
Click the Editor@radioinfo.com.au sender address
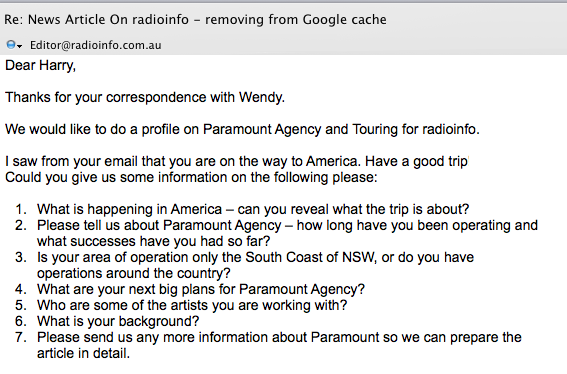click(95, 45)
